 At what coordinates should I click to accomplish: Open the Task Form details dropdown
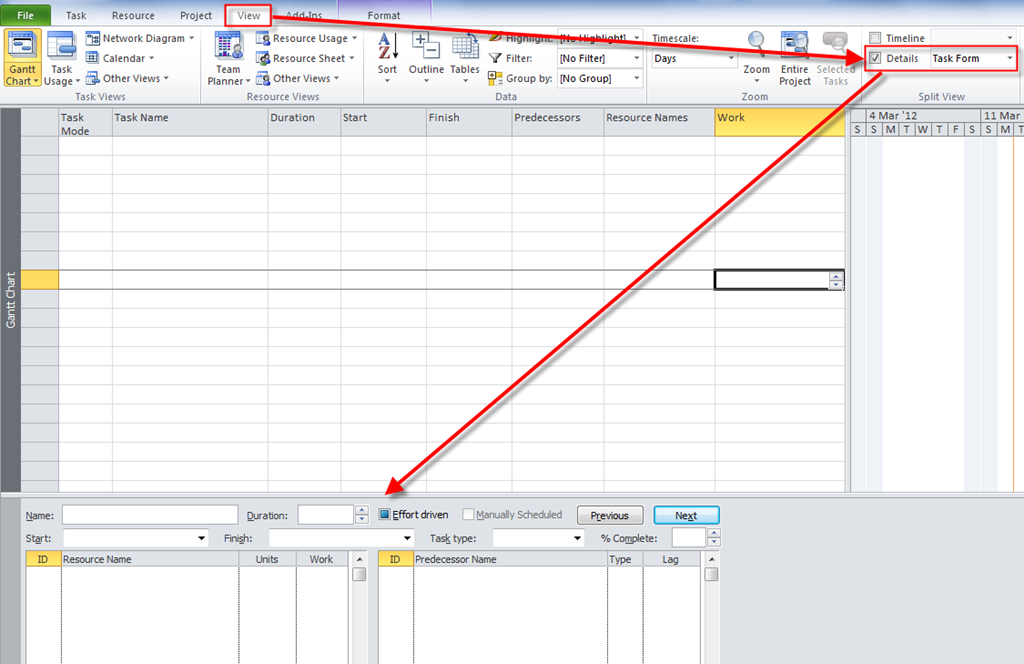click(x=1010, y=59)
